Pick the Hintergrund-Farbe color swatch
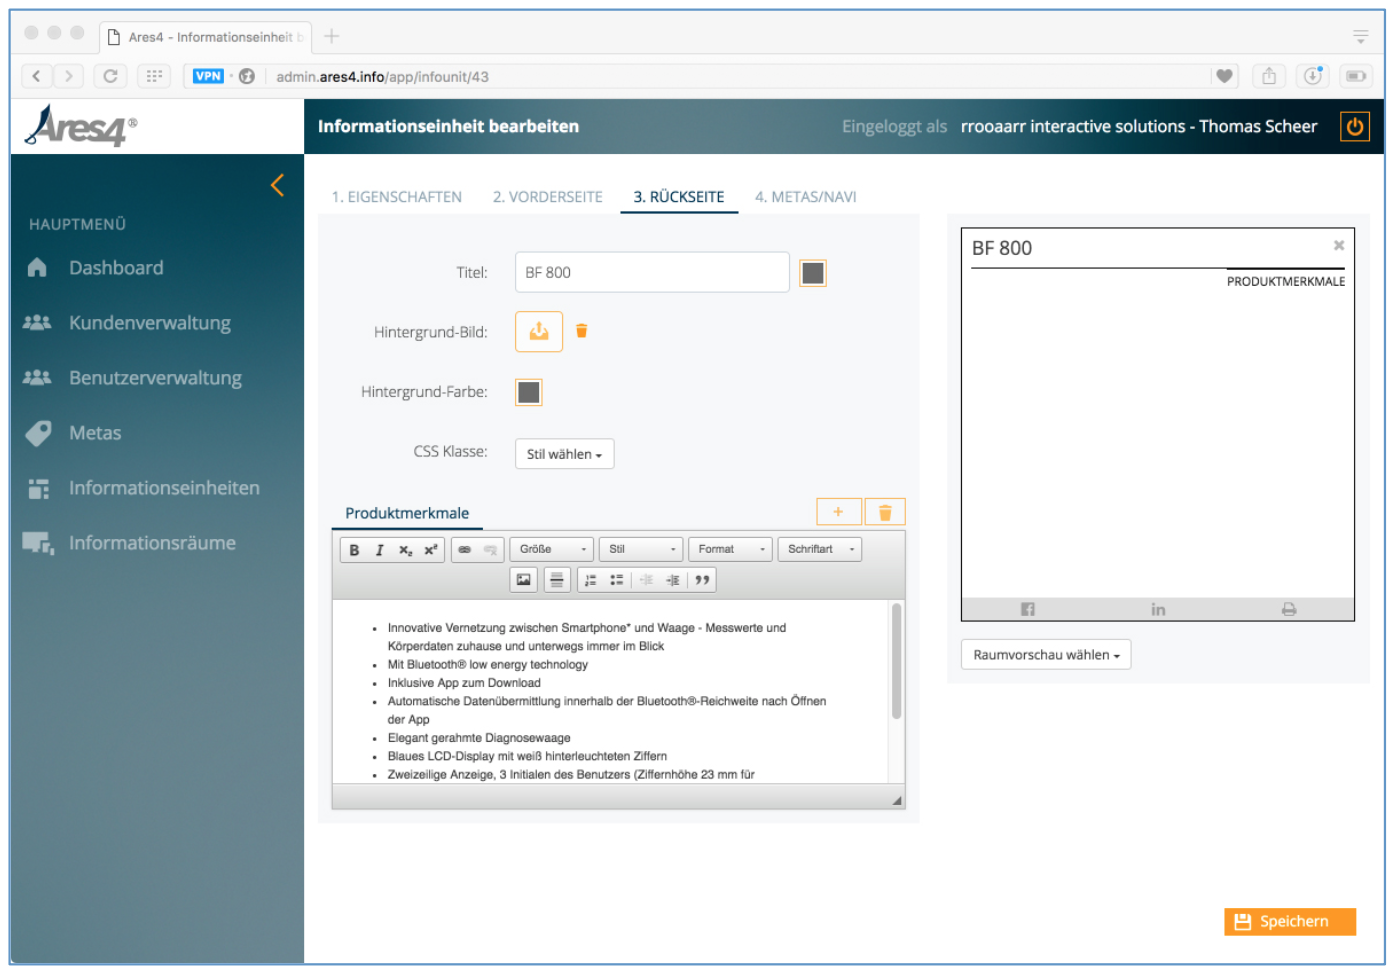Screen dimensions: 1390x970 529,392
